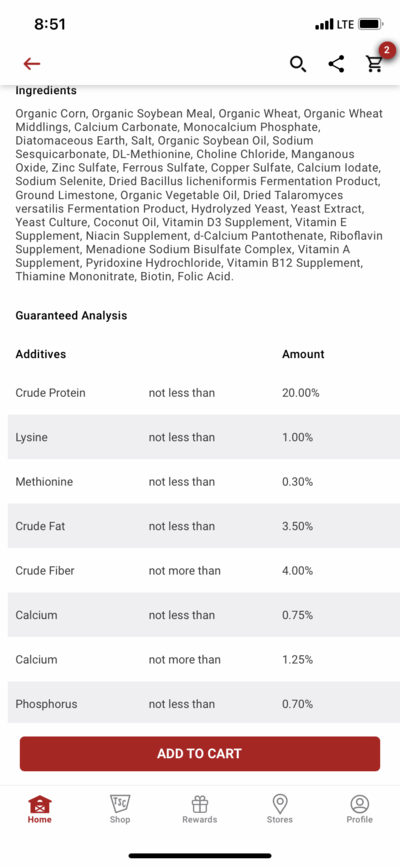Screen dimensions: 400x866
Task: Tap the Guaranteed Analysis heading
Action: (x=71, y=316)
